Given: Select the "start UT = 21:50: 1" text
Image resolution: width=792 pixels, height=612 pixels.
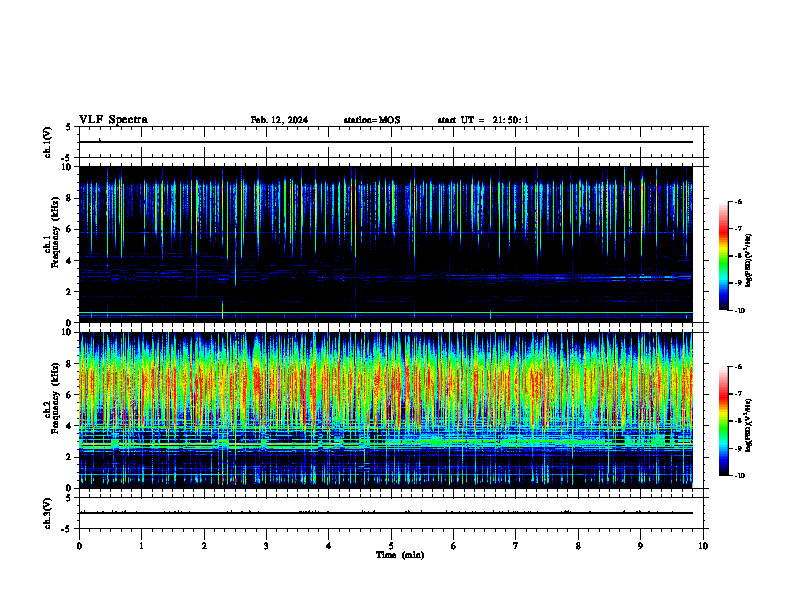Looking at the screenshot, I should 483,120.
